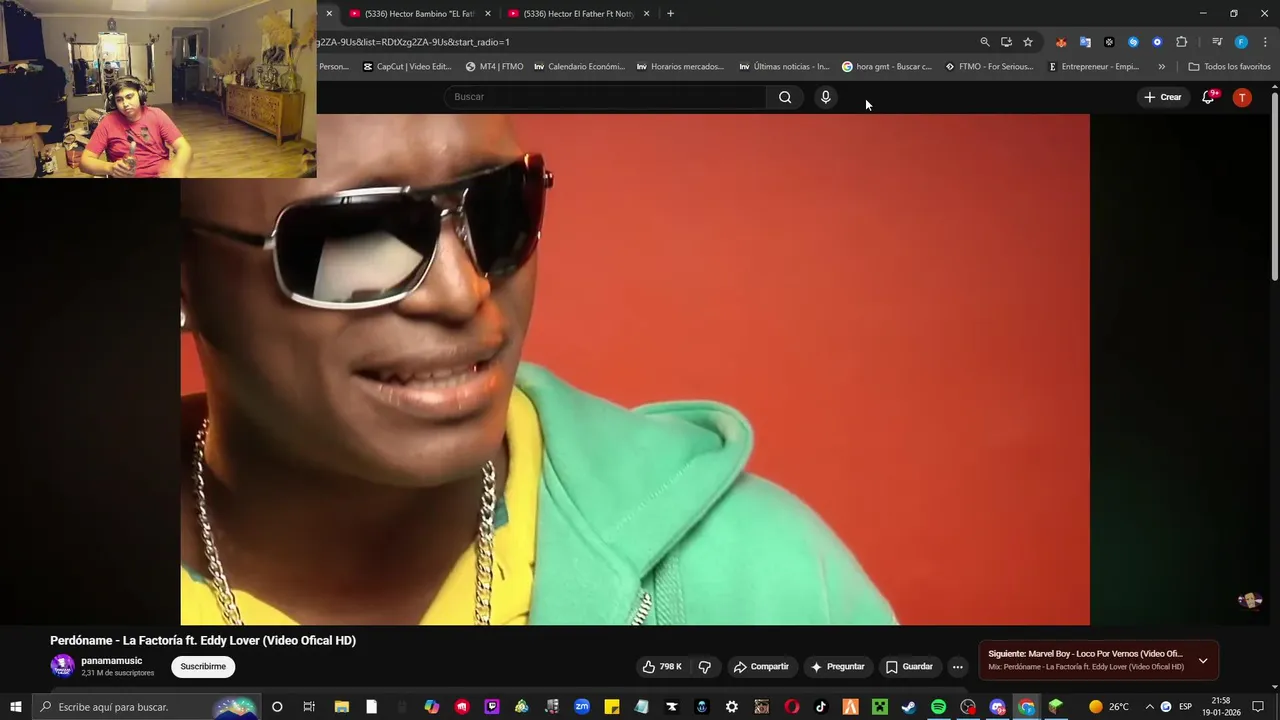
Task: Open MetaMask fox extension
Action: tap(1061, 42)
